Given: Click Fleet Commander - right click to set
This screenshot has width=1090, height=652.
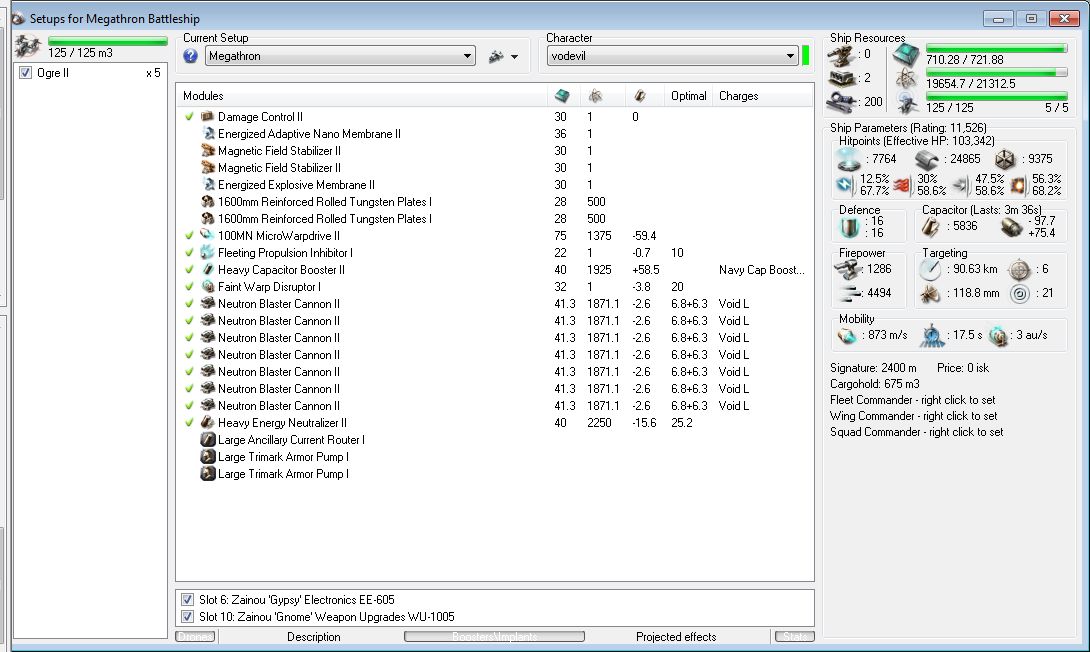Looking at the screenshot, I should point(912,400).
